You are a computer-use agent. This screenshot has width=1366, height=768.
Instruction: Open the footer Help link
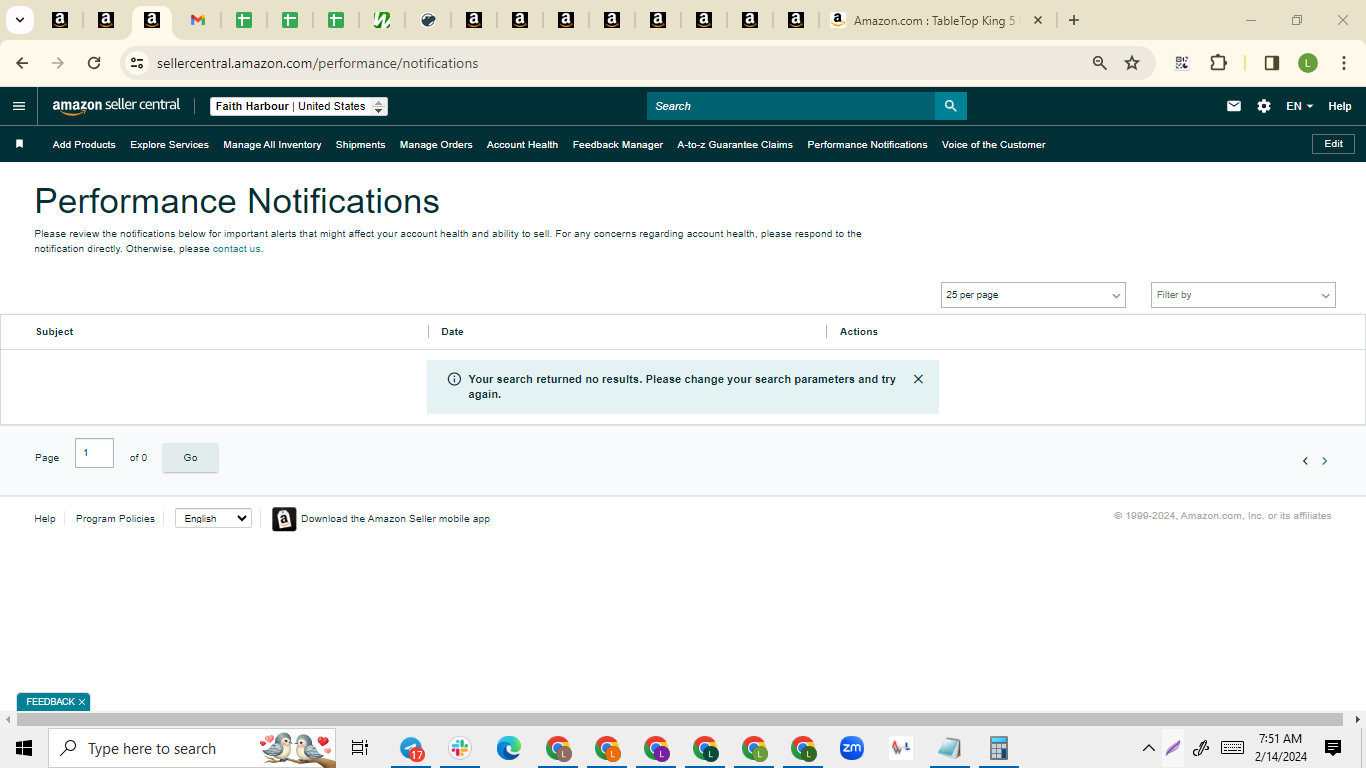[x=45, y=519]
